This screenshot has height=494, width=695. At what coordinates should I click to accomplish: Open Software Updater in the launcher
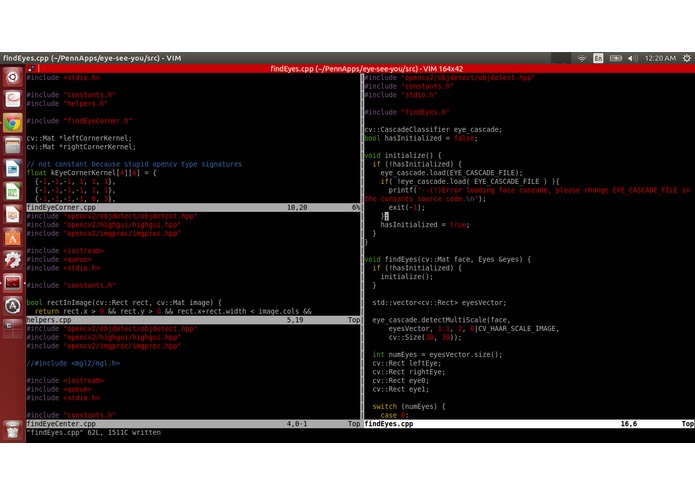point(12,306)
